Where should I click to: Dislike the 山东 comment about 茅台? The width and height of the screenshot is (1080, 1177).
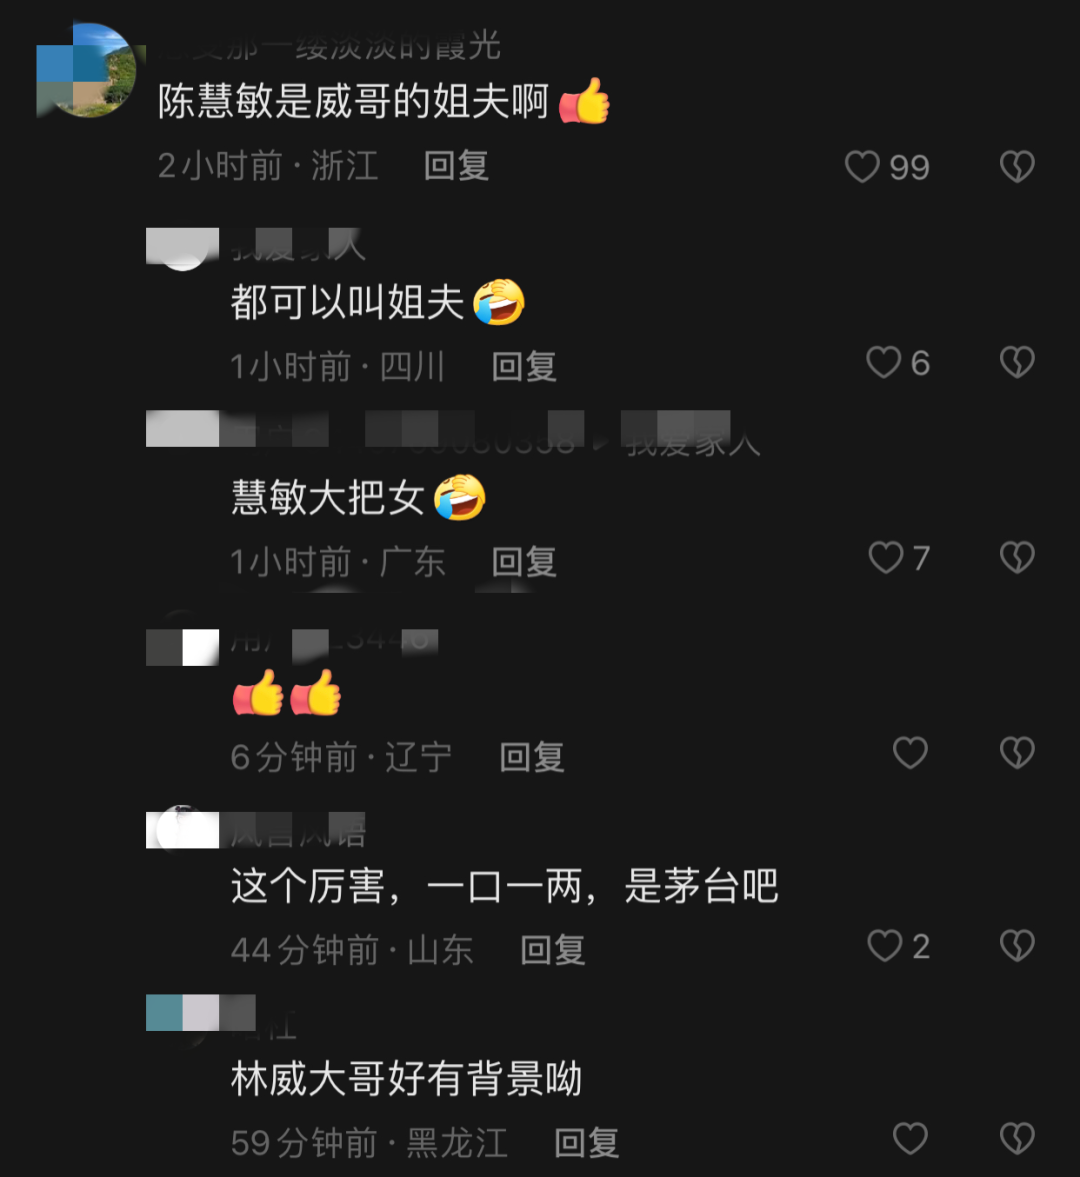pyautogui.click(x=1017, y=946)
